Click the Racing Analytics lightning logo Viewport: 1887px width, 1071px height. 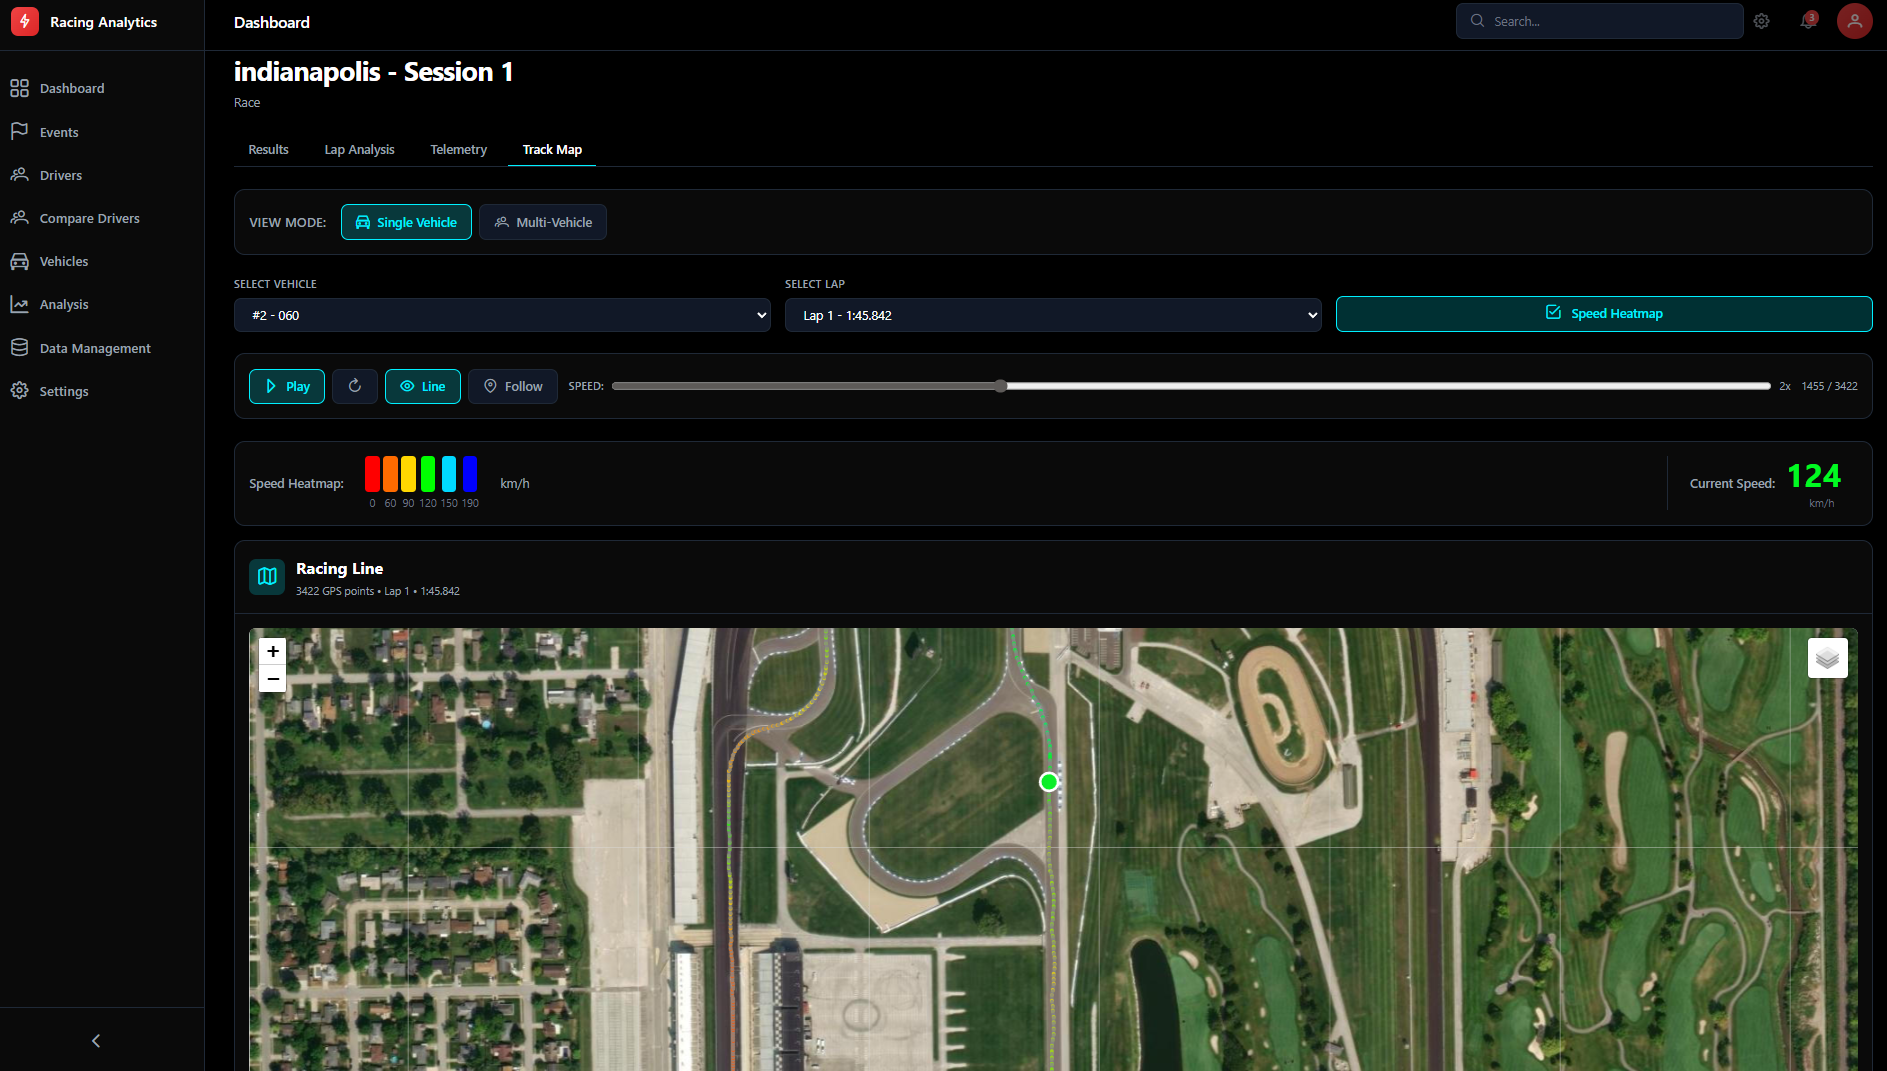pos(25,22)
